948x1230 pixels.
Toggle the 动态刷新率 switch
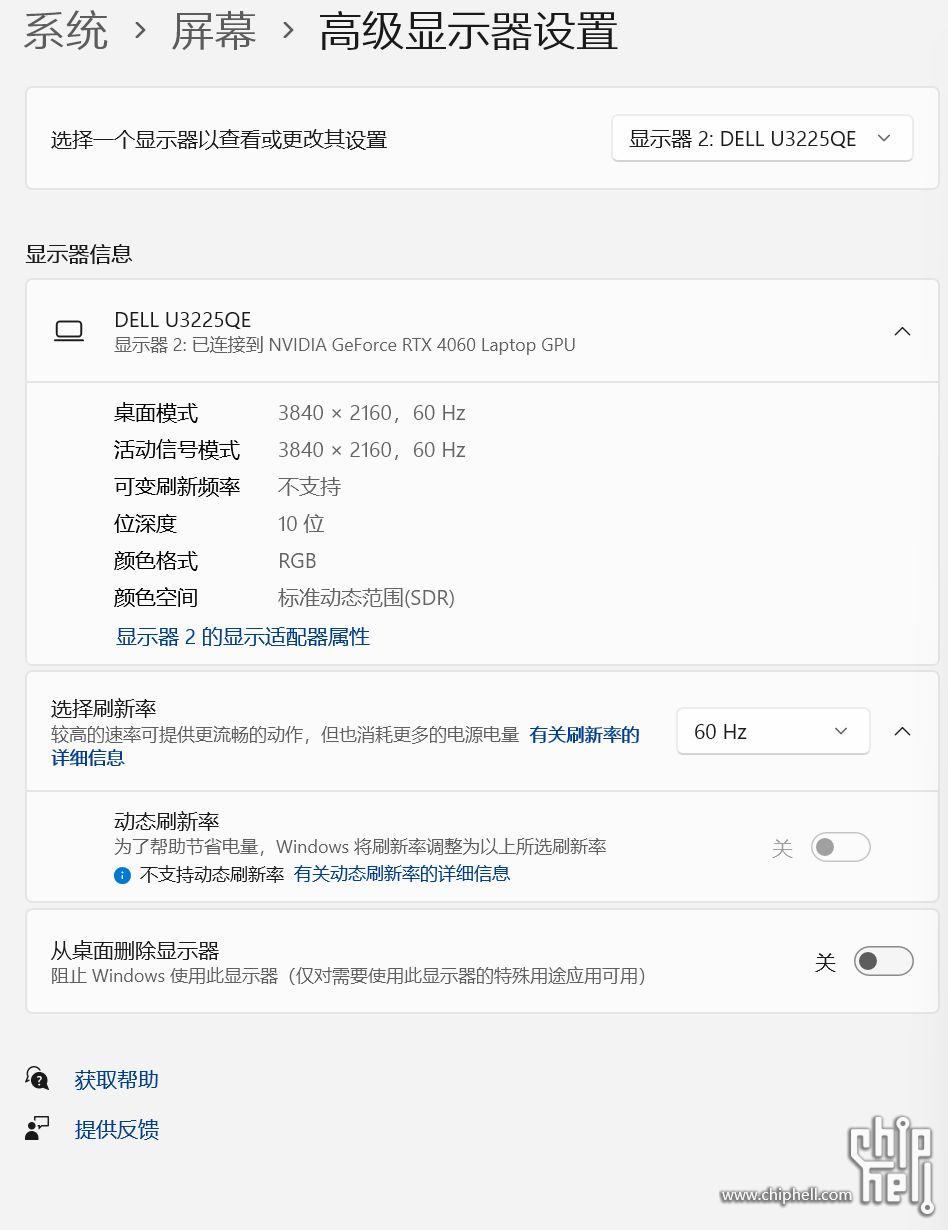click(840, 848)
